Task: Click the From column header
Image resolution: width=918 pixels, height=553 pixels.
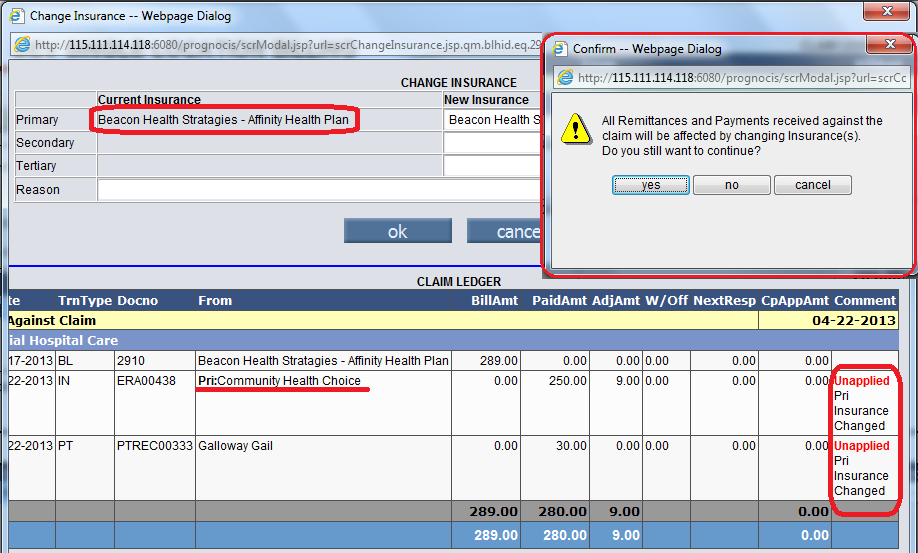Action: (x=215, y=301)
